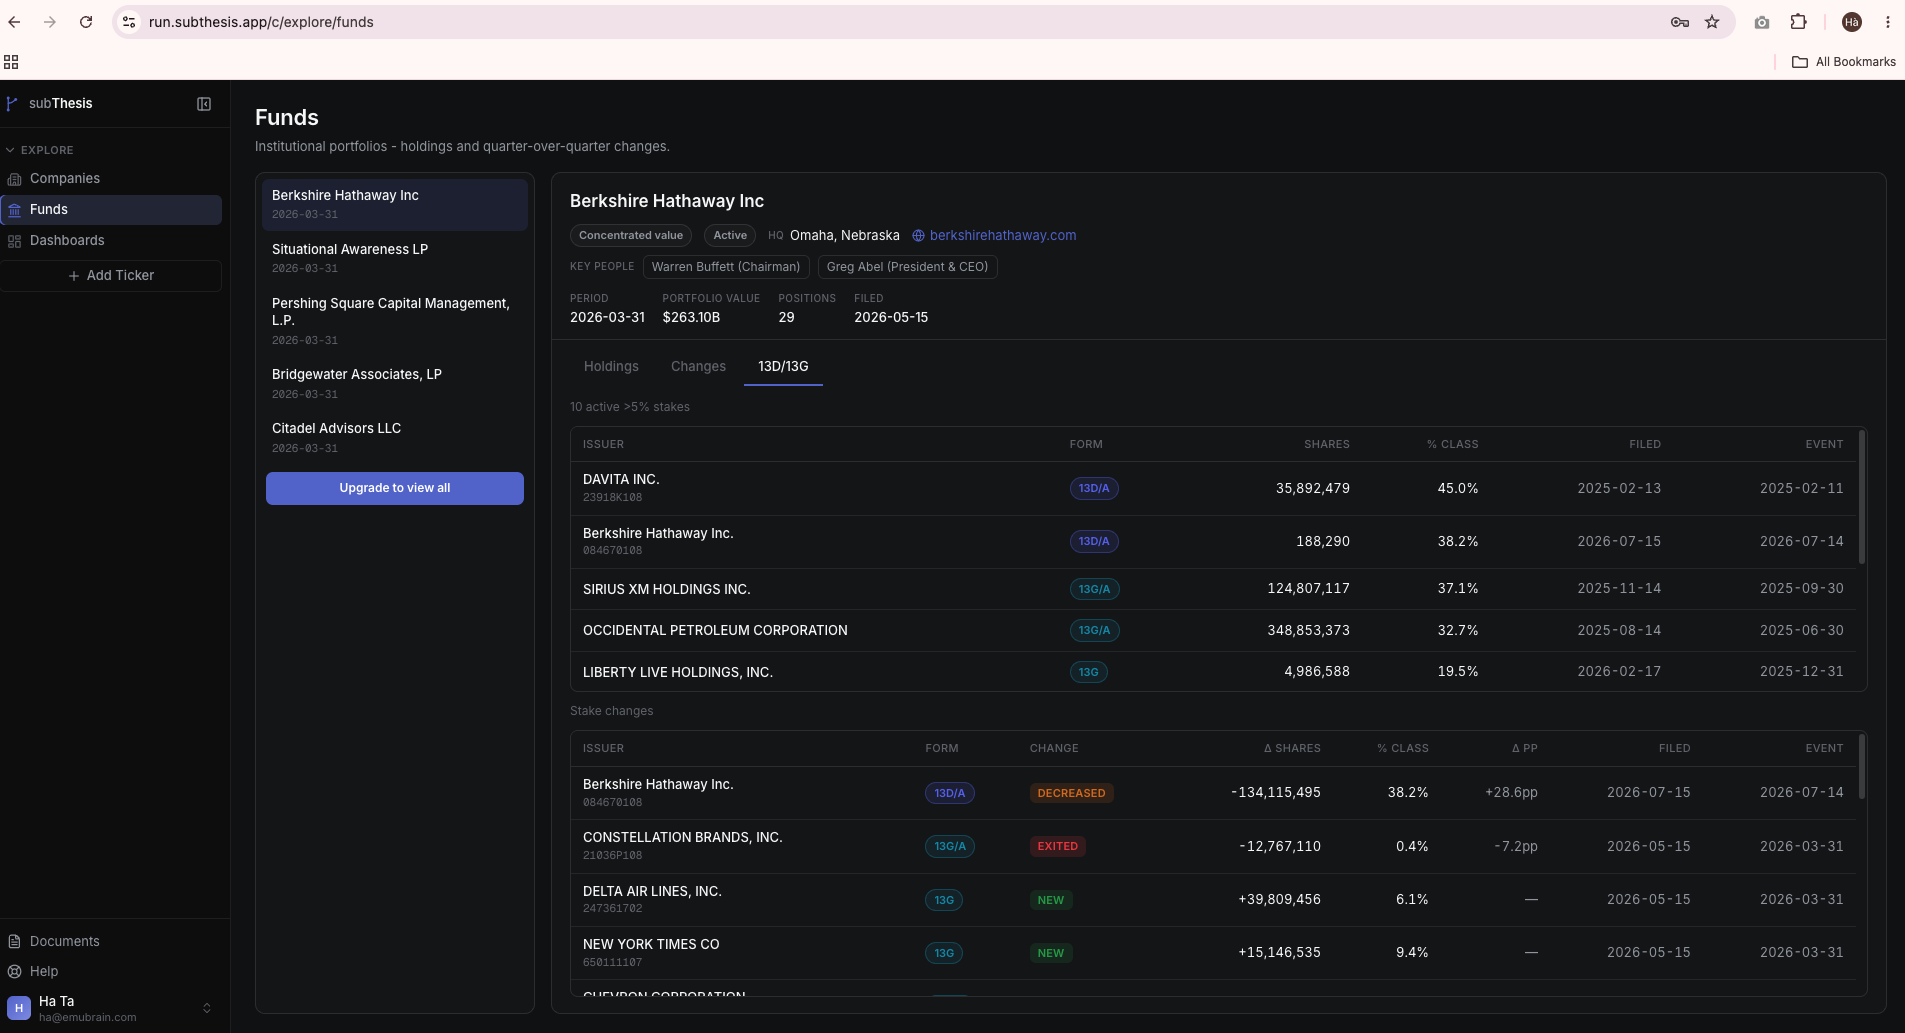This screenshot has height=1033, width=1905.
Task: Click DELTA AIR LINES, INC. issuer name
Action: pyautogui.click(x=652, y=891)
